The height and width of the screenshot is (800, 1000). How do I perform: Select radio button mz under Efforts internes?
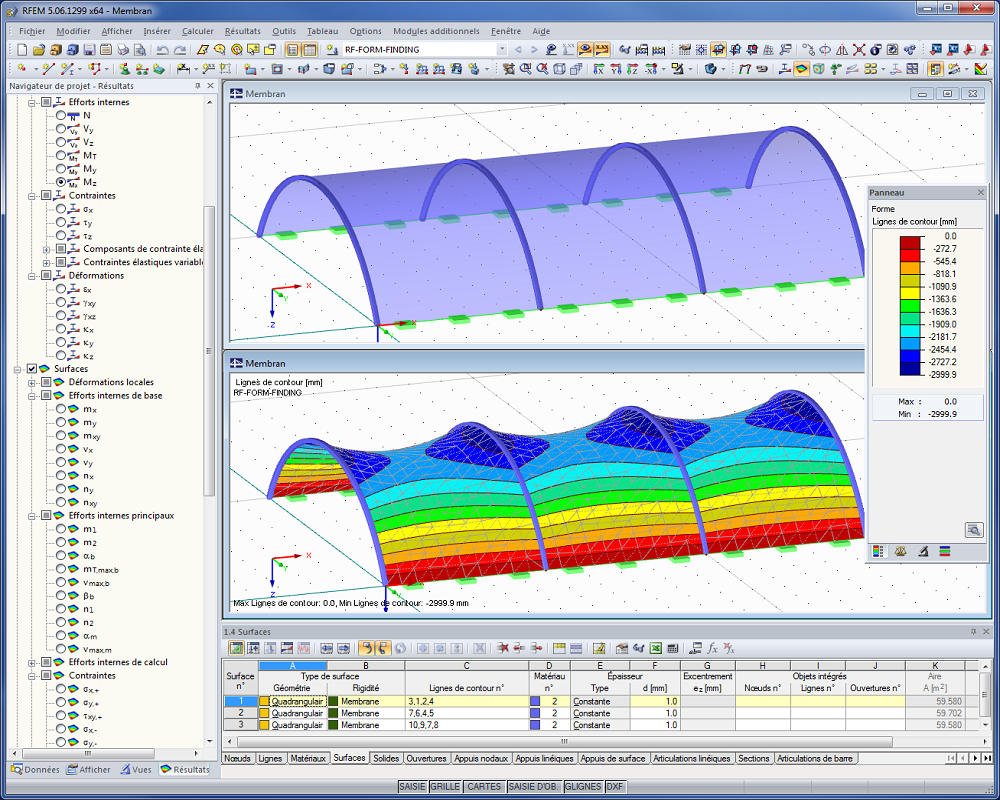tap(60, 182)
